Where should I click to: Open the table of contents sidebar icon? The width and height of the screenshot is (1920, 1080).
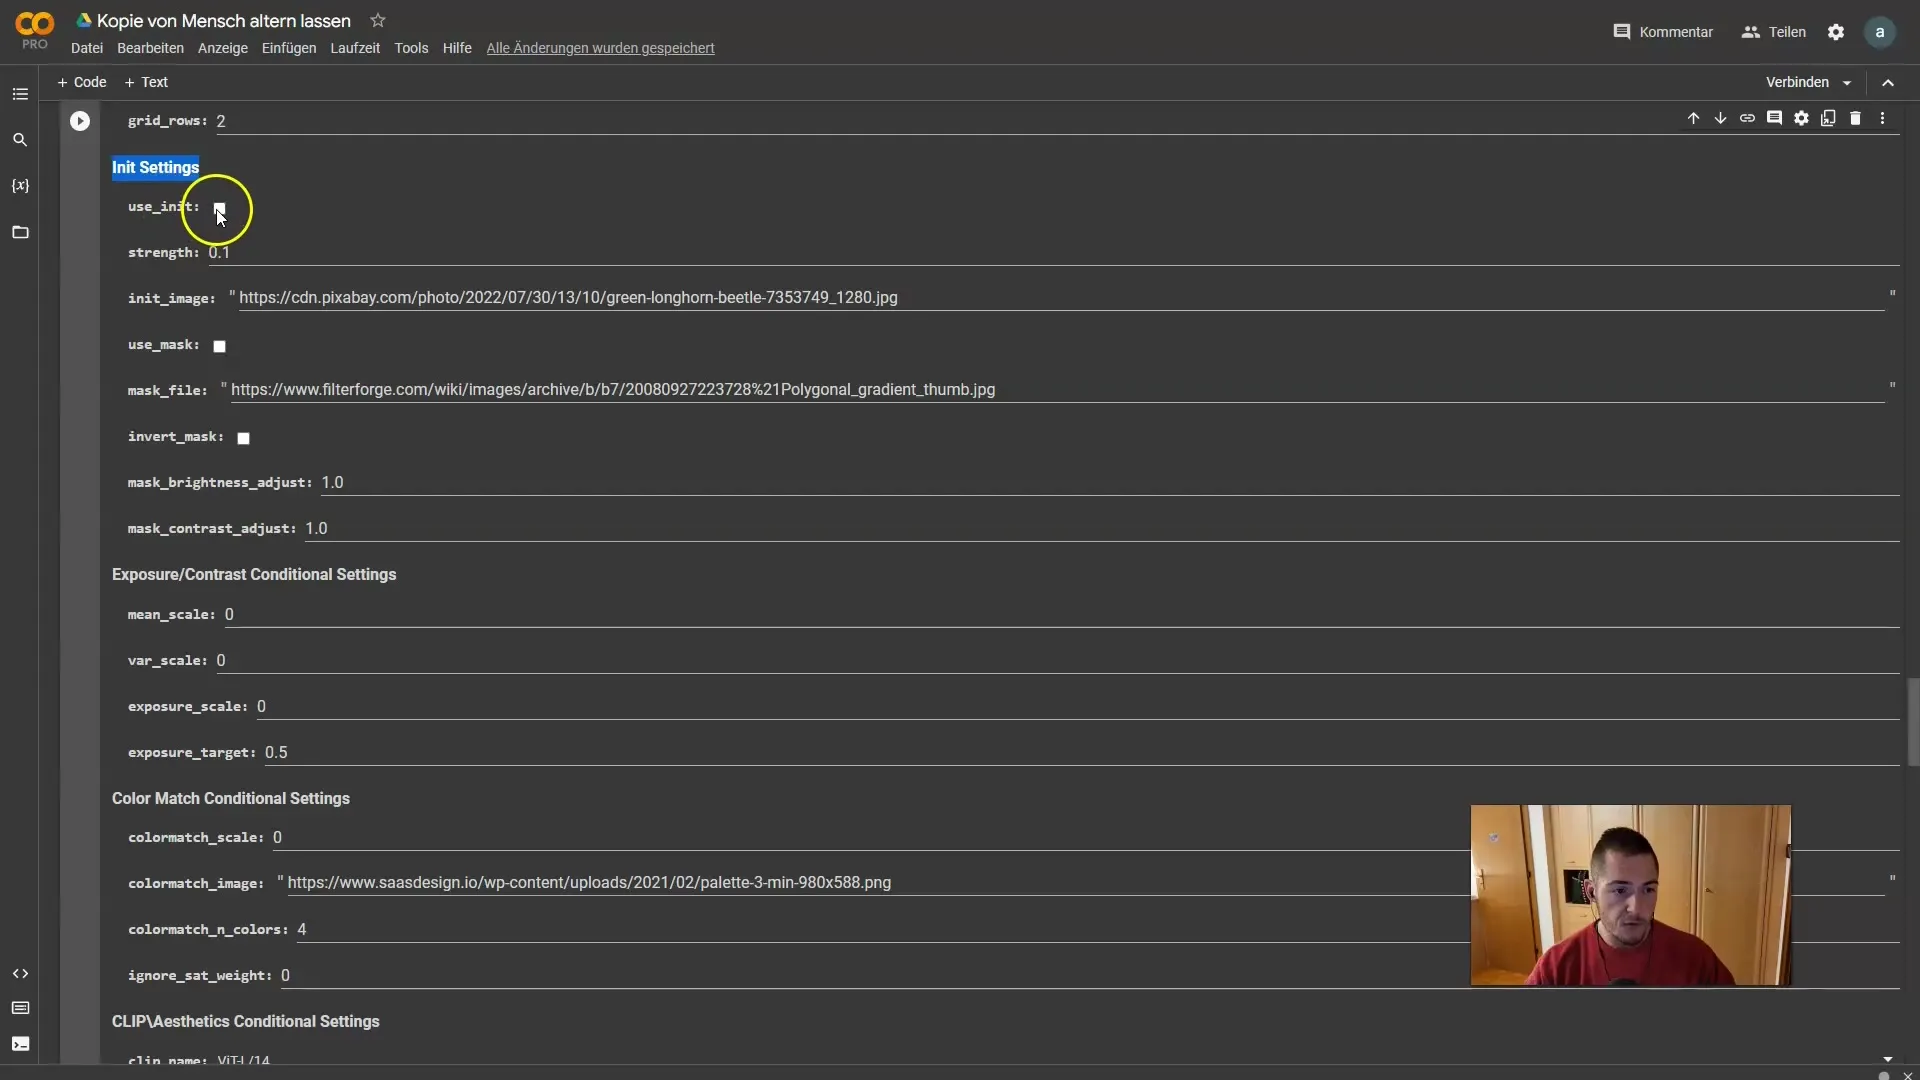point(20,94)
